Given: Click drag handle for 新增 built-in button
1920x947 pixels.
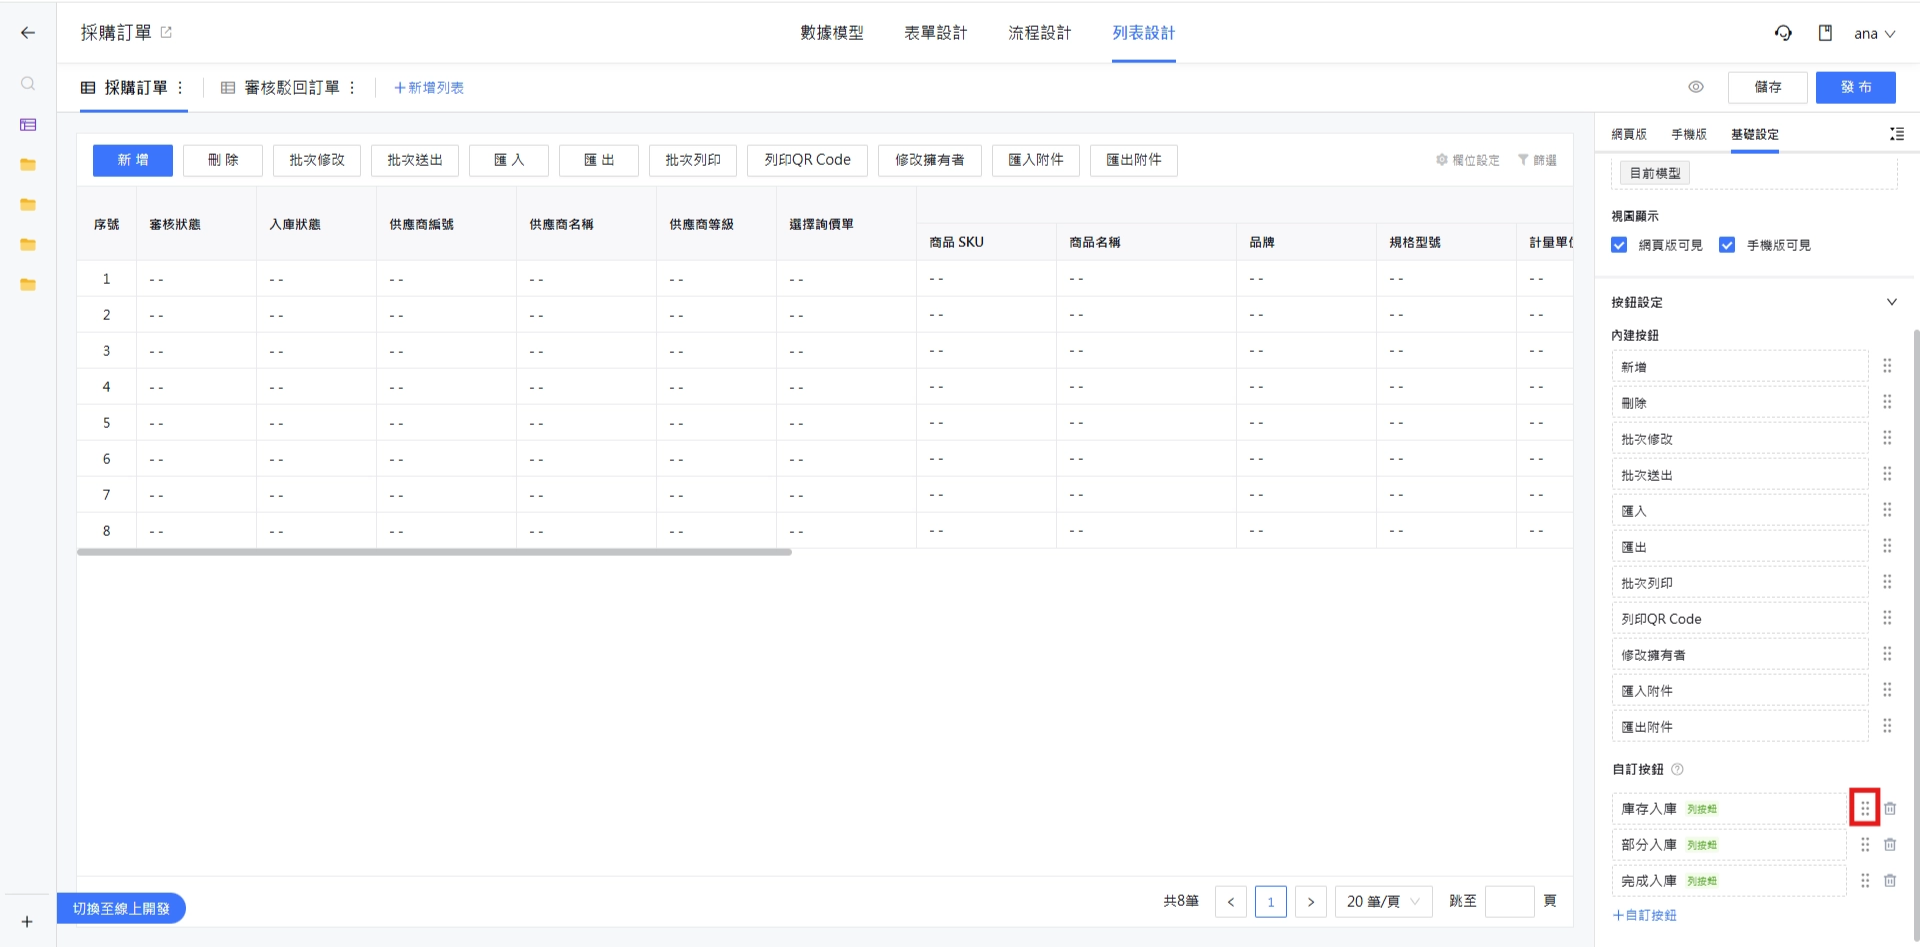Looking at the screenshot, I should 1887,366.
